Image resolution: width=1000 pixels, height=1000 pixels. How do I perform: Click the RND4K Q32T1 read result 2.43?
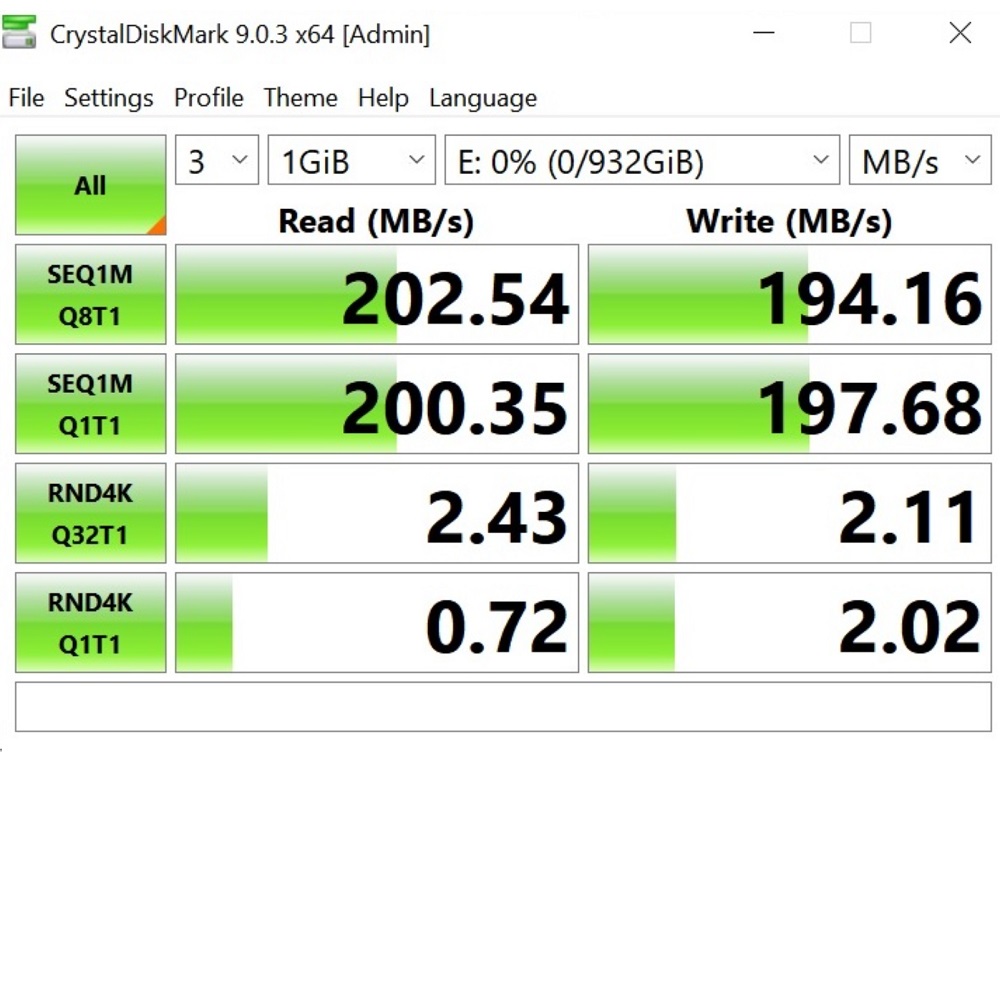[x=377, y=513]
